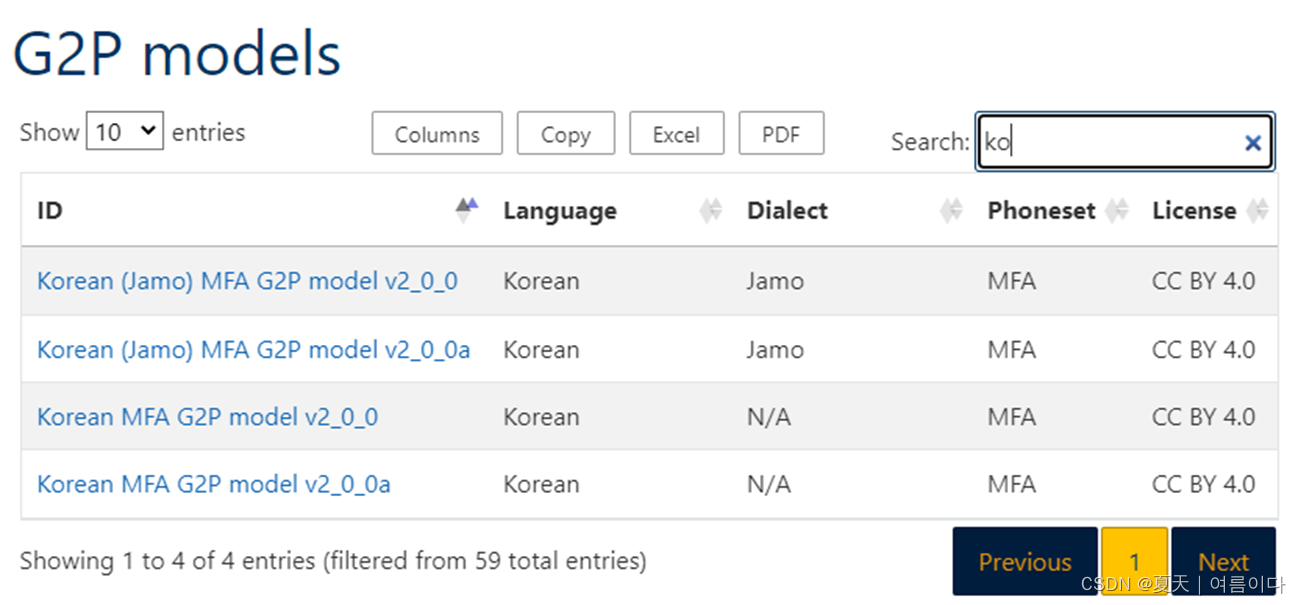Open Korean (Jamo) MFA G2P model v2_0_0a

(253, 350)
